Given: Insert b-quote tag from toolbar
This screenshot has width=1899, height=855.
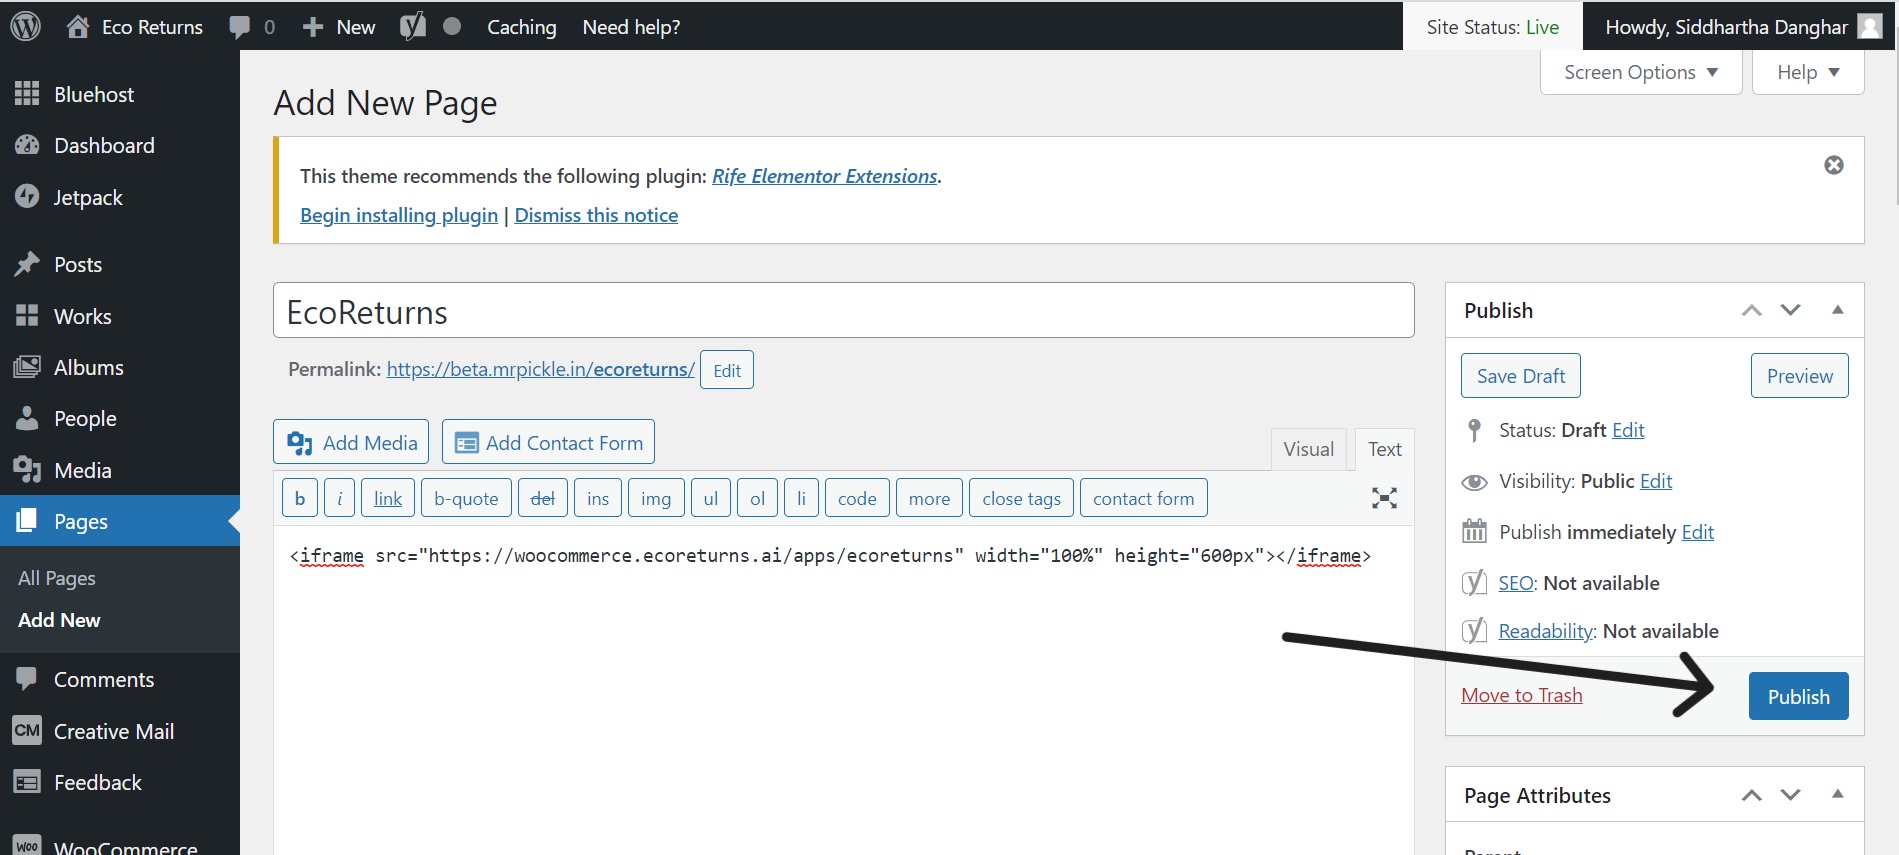Looking at the screenshot, I should [x=466, y=498].
